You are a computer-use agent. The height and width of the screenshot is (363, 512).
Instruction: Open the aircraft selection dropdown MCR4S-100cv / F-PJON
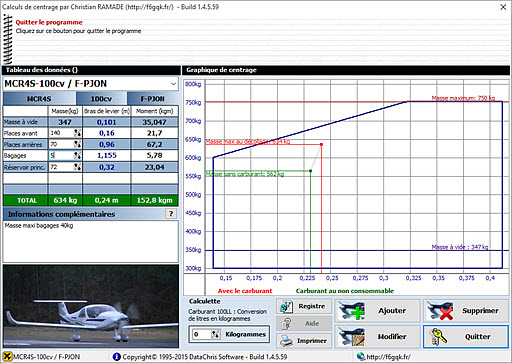click(x=90, y=84)
